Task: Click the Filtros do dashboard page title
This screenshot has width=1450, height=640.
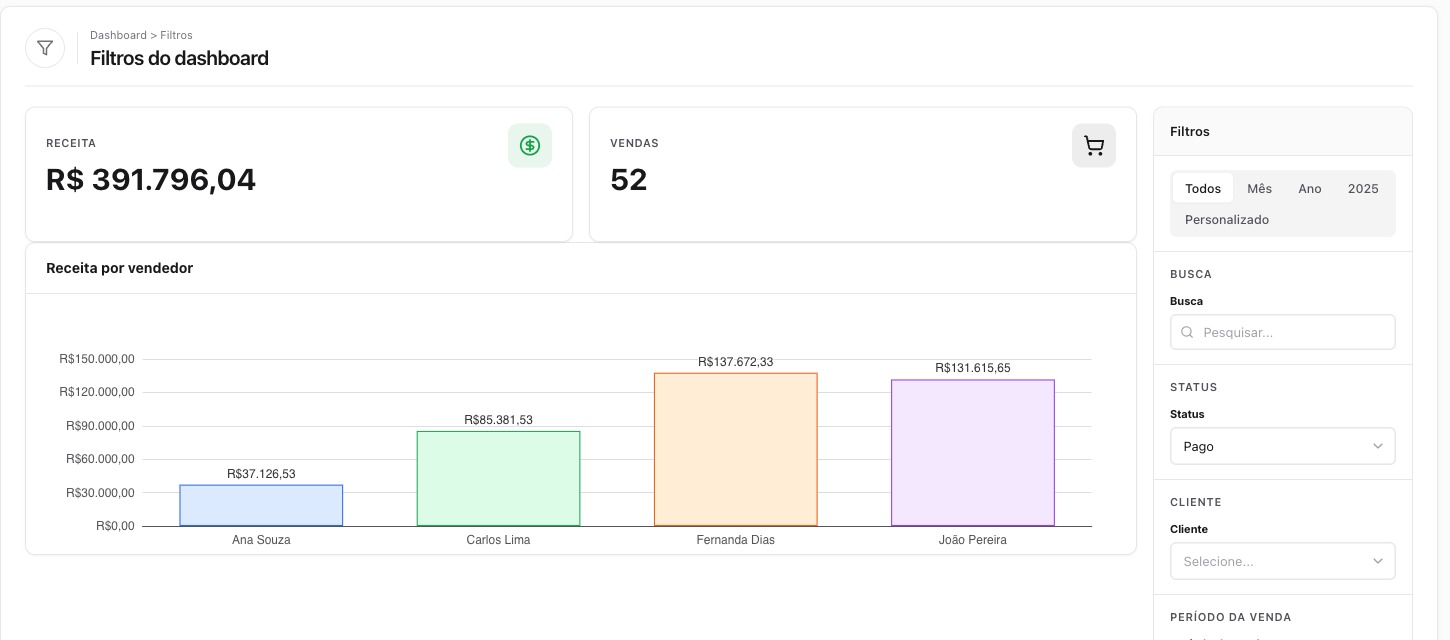Action: pyautogui.click(x=180, y=58)
